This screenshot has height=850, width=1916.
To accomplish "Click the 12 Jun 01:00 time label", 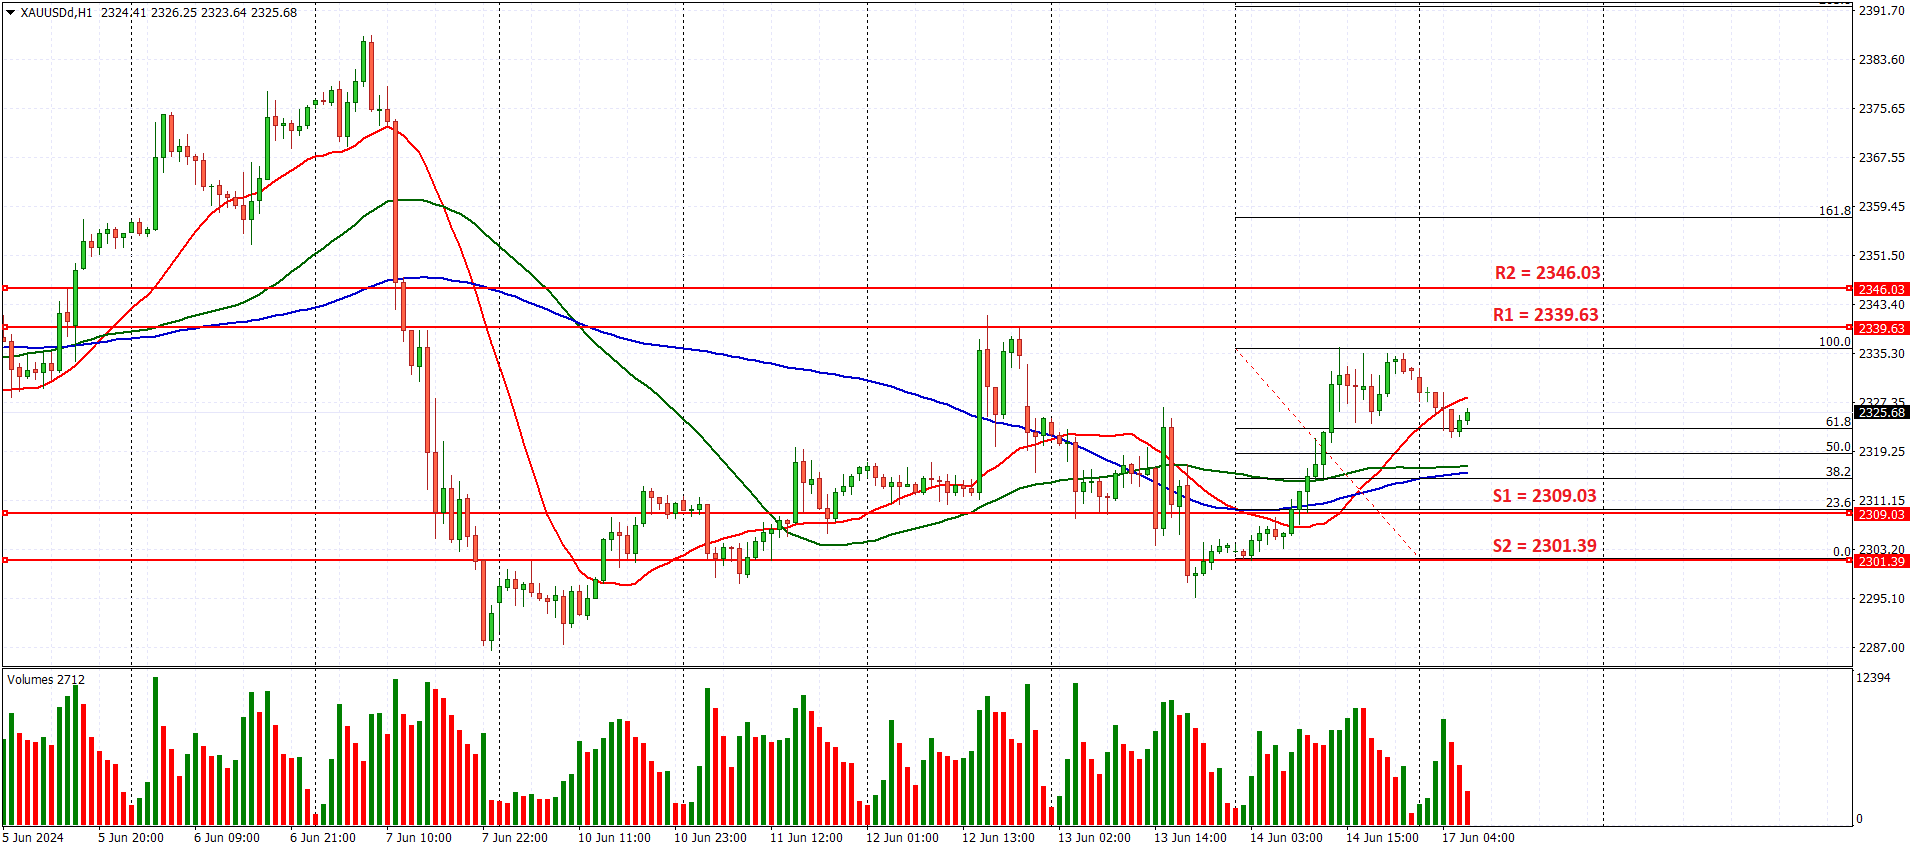I will 902,838.
